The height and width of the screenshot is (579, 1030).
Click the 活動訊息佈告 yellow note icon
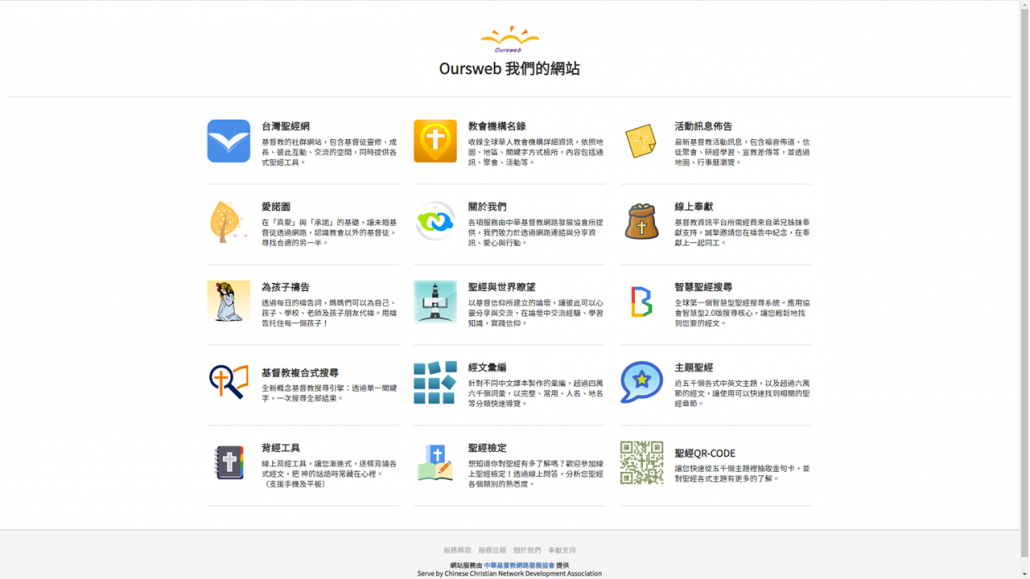[x=641, y=141]
